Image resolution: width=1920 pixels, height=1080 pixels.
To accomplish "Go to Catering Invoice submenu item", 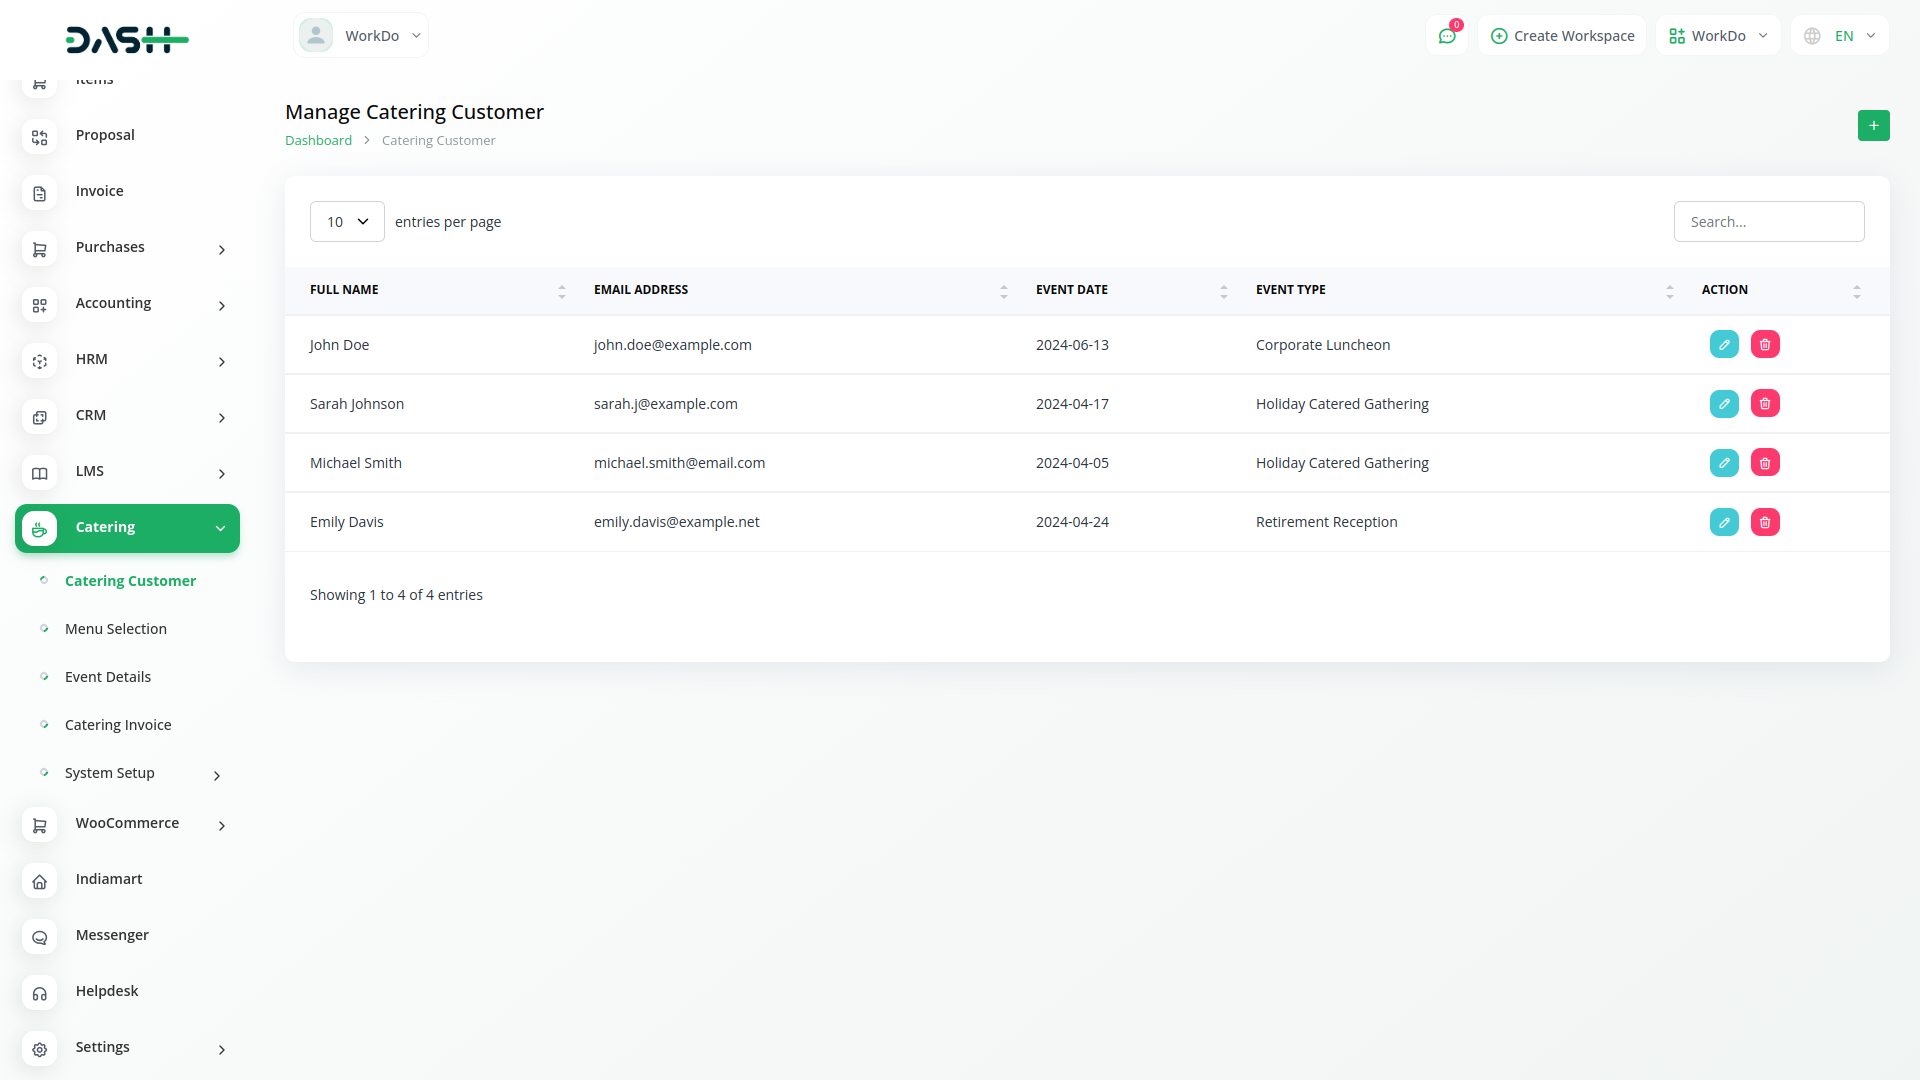I will [118, 725].
